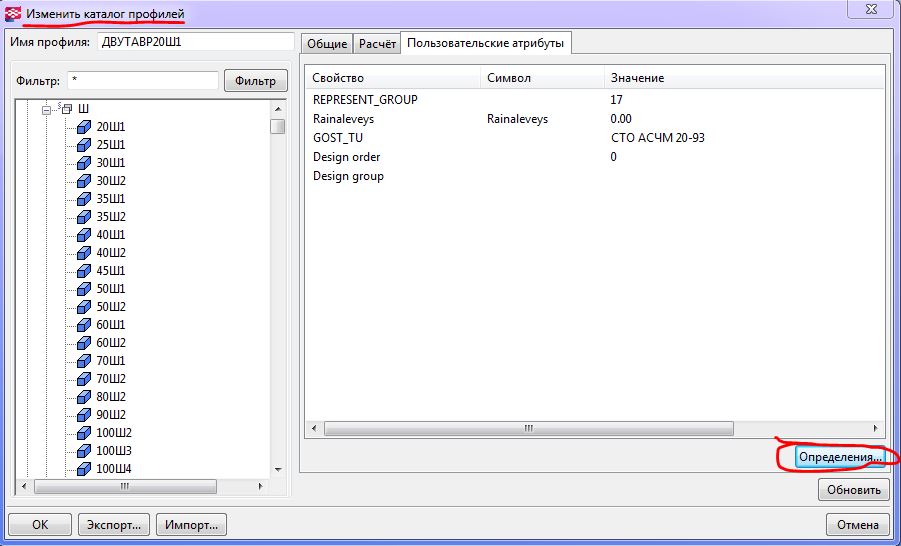Click the tree scrollbar up arrow

[x=278, y=109]
